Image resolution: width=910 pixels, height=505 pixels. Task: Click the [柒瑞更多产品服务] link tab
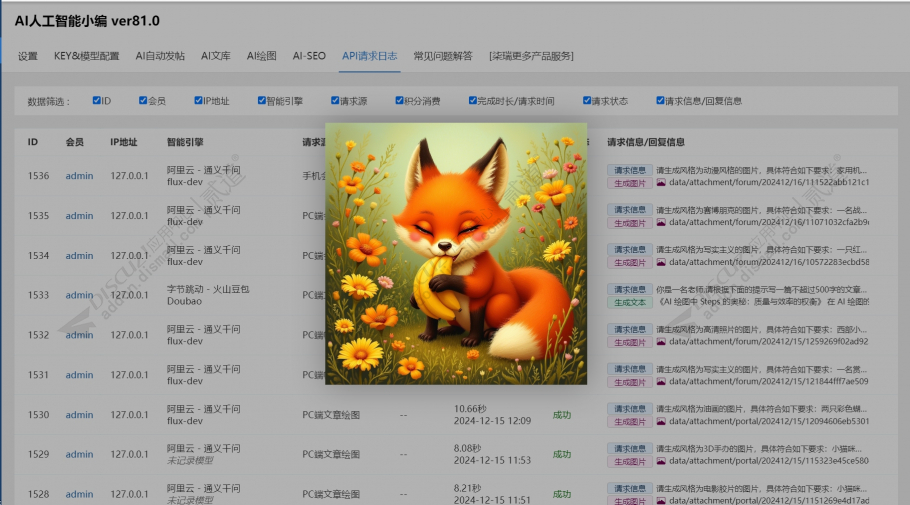tap(531, 56)
